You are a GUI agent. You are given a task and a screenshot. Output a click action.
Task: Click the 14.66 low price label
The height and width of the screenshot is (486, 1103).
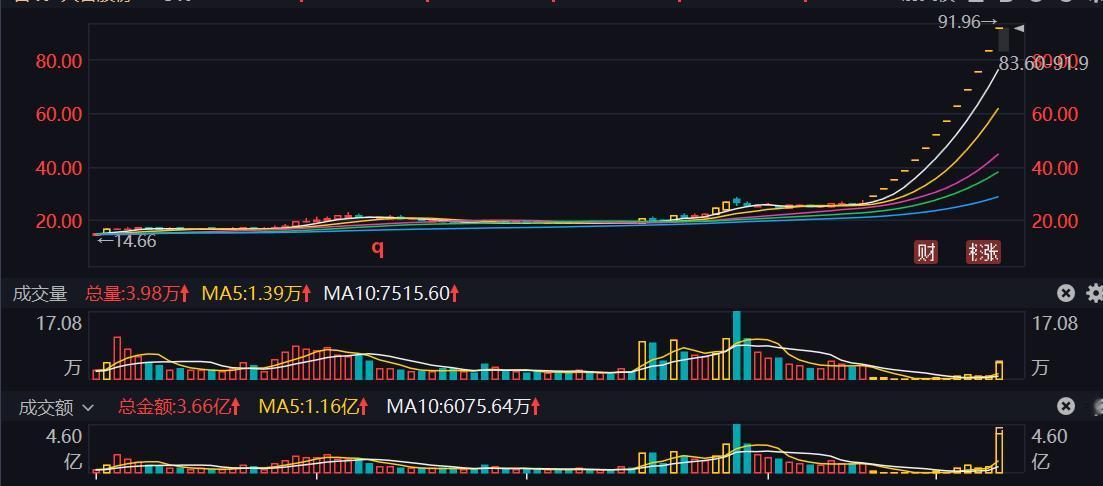pos(135,241)
